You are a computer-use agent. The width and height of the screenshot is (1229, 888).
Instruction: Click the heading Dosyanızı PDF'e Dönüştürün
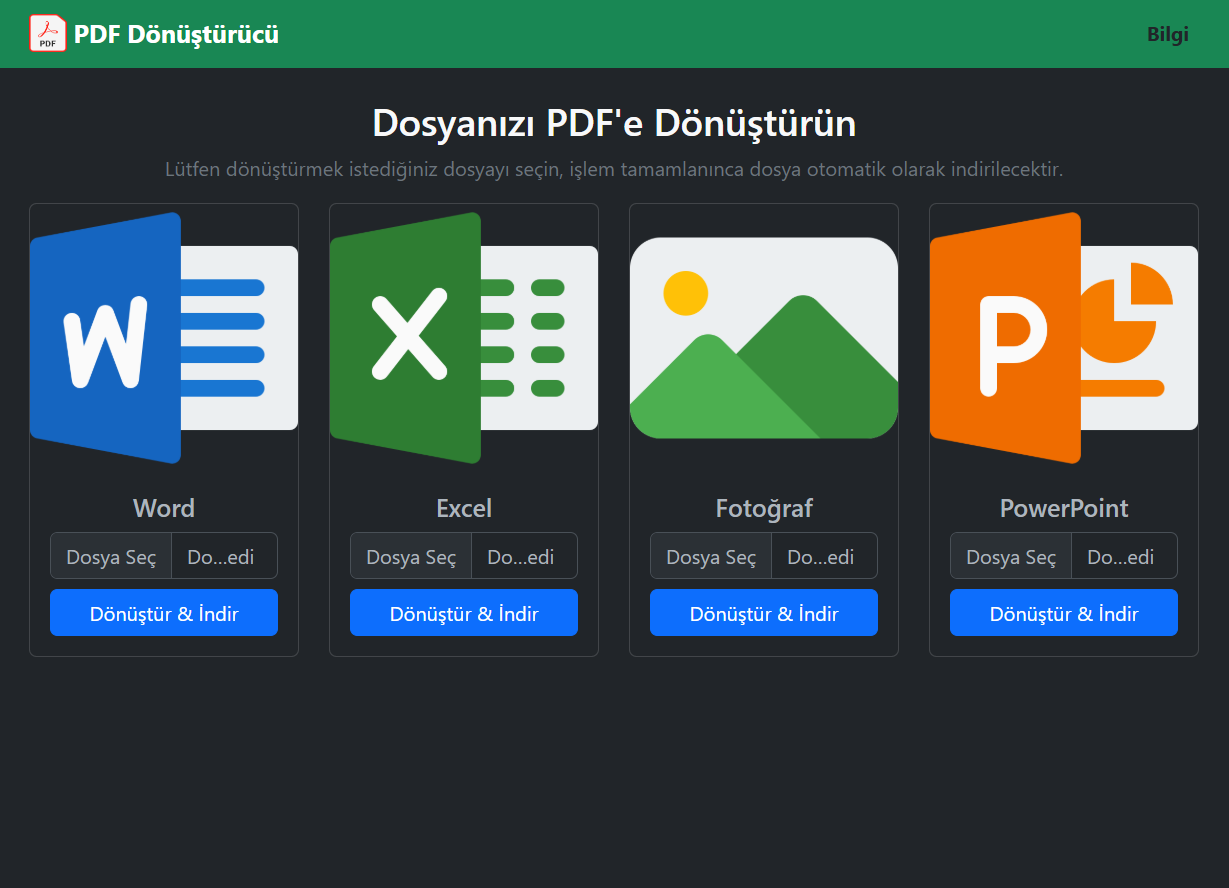point(614,124)
